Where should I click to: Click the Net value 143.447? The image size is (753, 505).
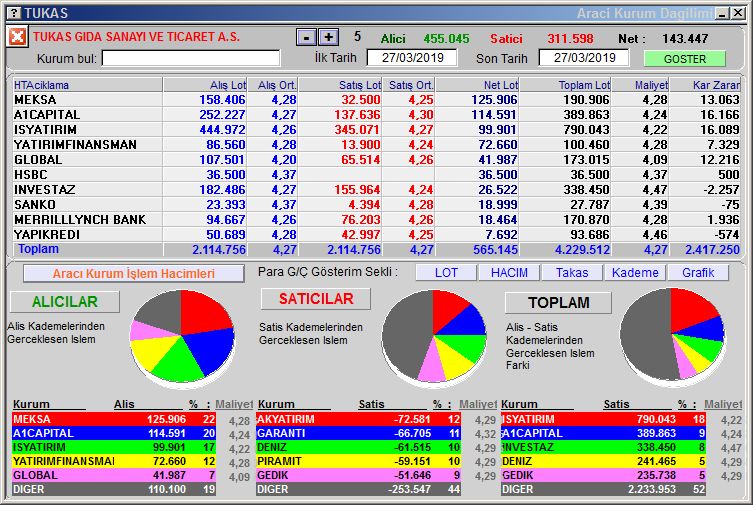[685, 38]
